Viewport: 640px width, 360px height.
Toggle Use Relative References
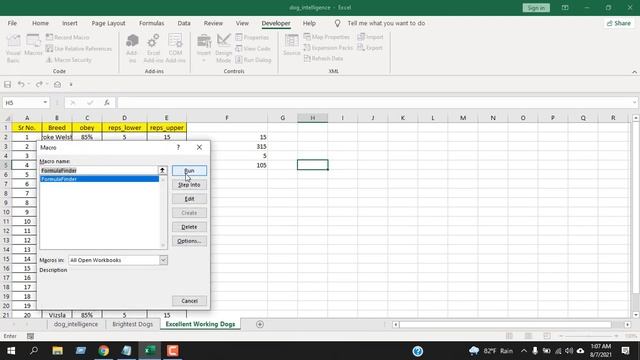click(x=79, y=49)
